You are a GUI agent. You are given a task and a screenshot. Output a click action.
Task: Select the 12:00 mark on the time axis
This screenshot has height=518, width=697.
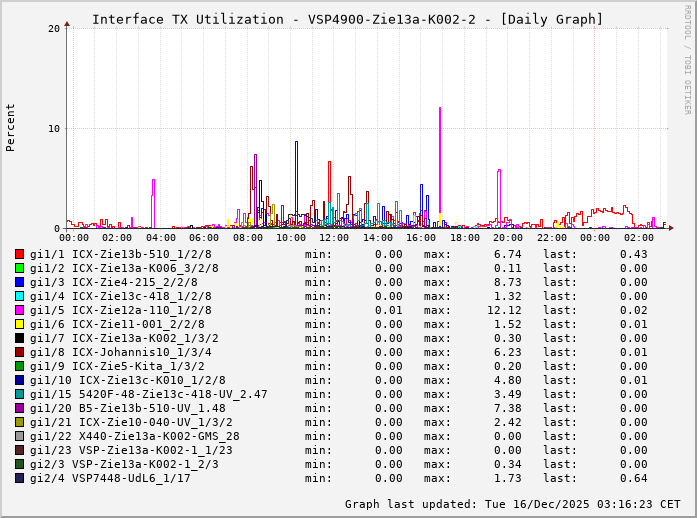coord(334,238)
